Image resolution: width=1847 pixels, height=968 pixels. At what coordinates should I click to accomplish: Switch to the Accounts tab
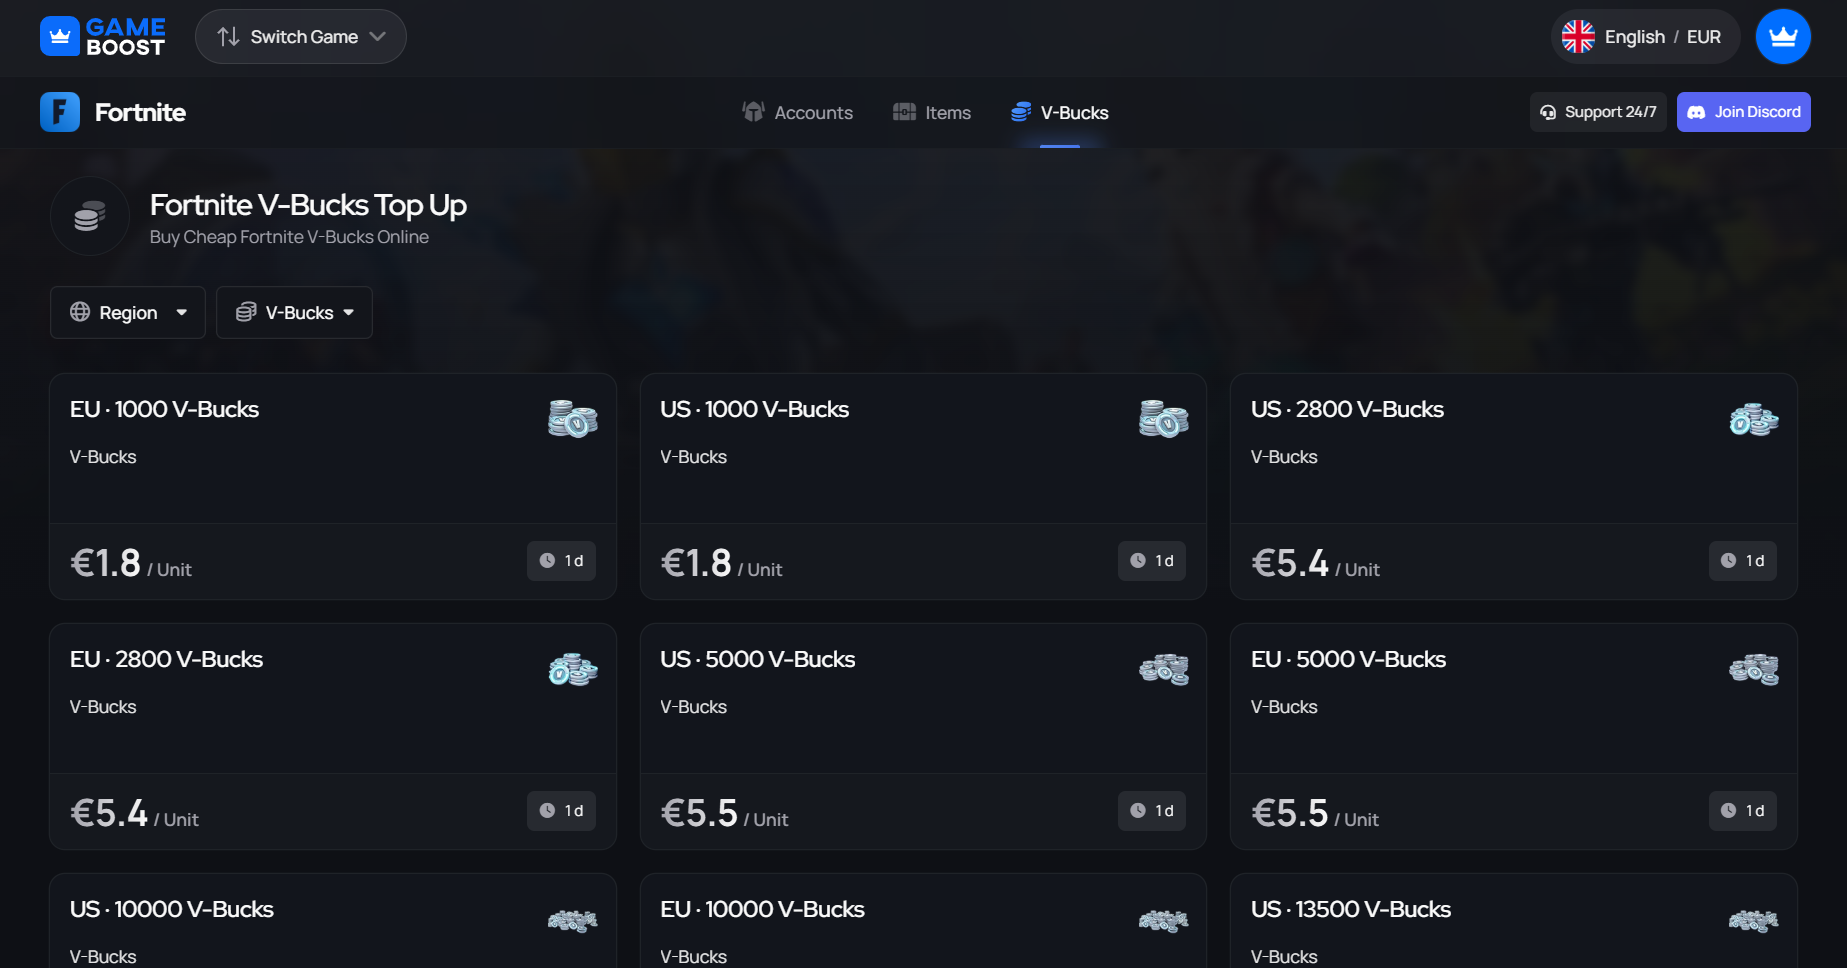[x=797, y=112]
